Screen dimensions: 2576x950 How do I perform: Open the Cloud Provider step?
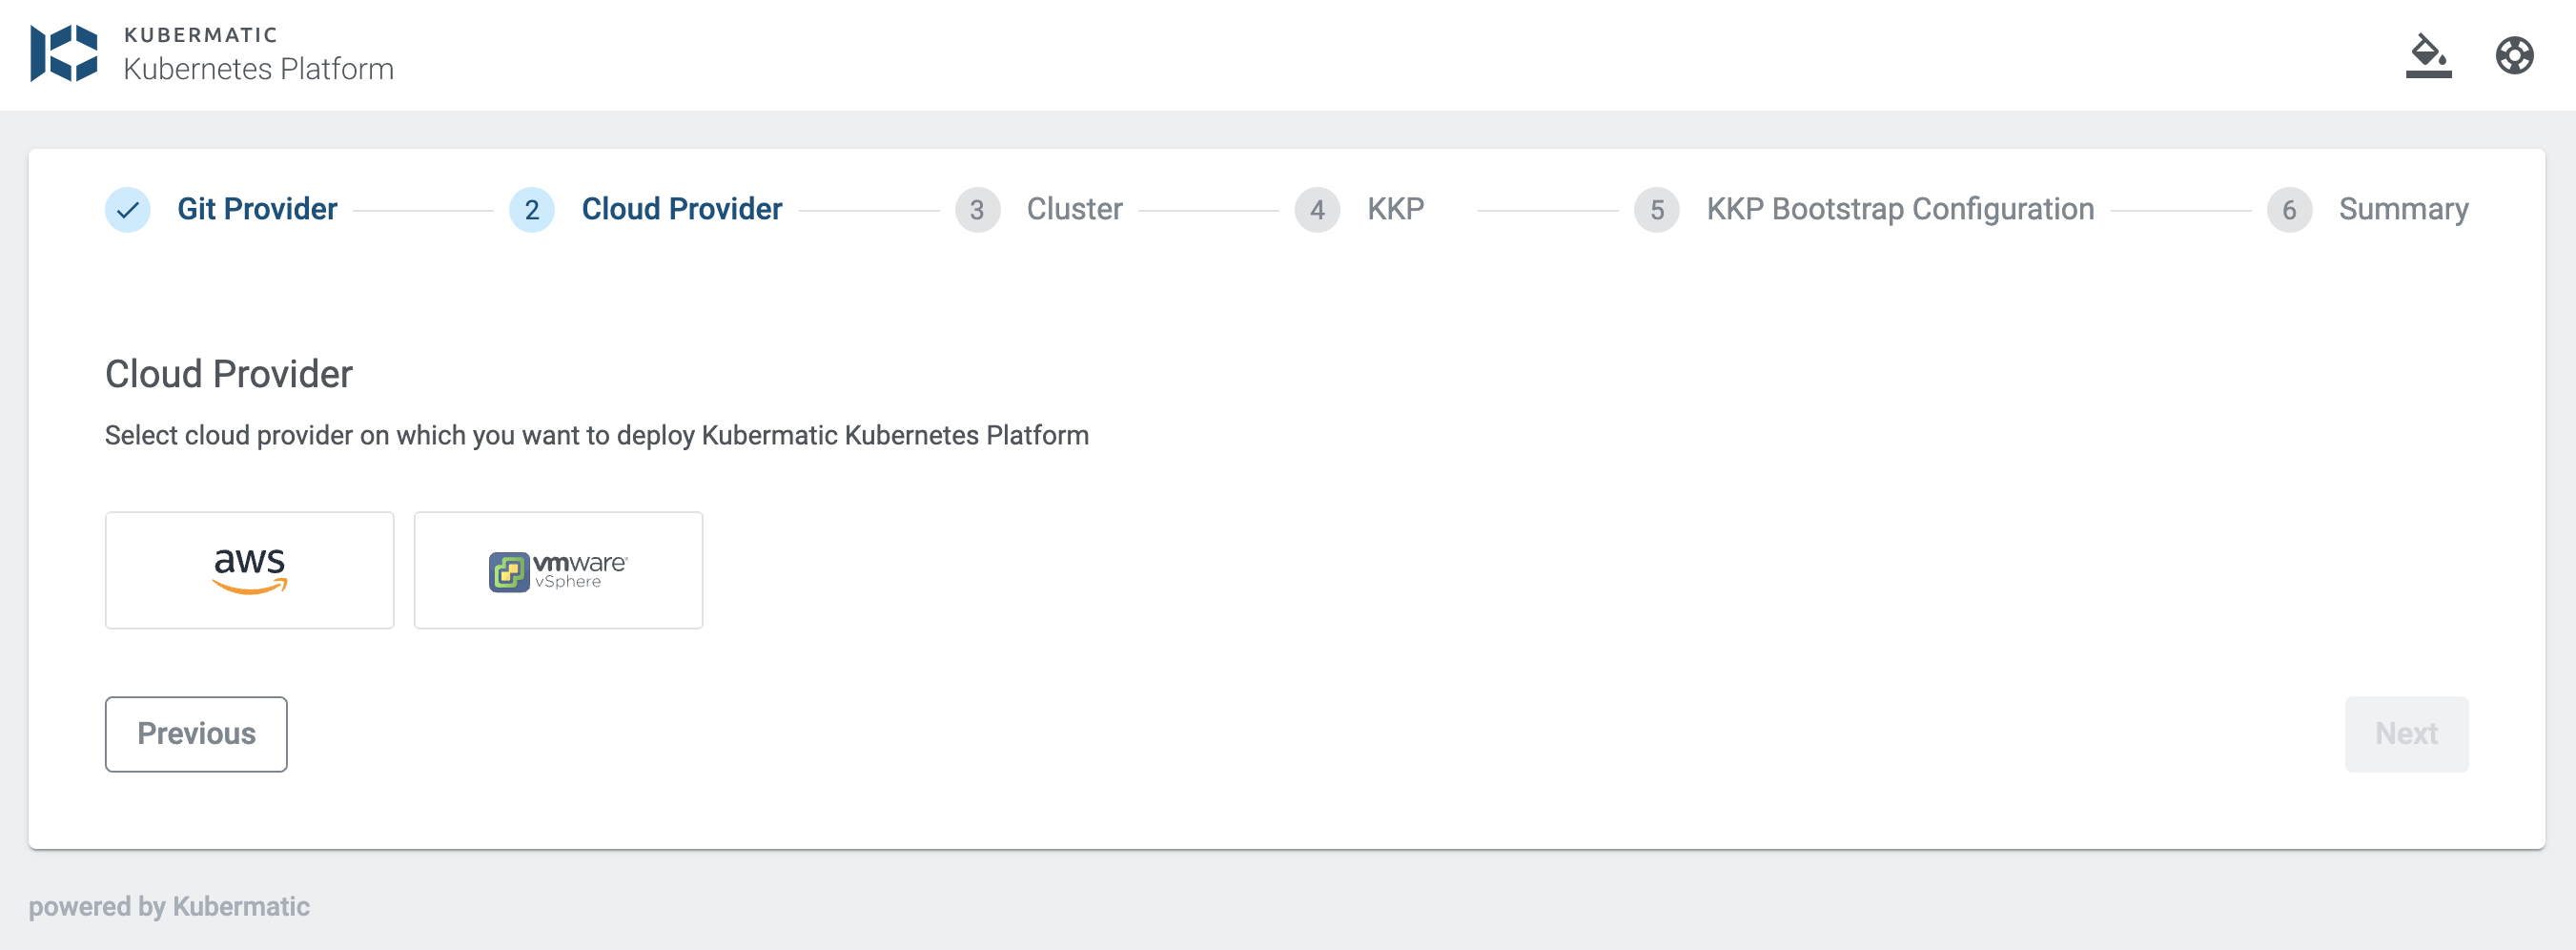[x=682, y=209]
